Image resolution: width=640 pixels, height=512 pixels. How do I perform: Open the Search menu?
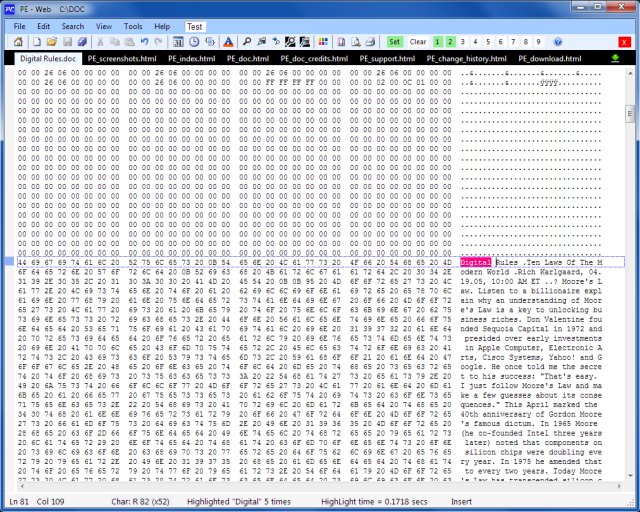(73, 27)
